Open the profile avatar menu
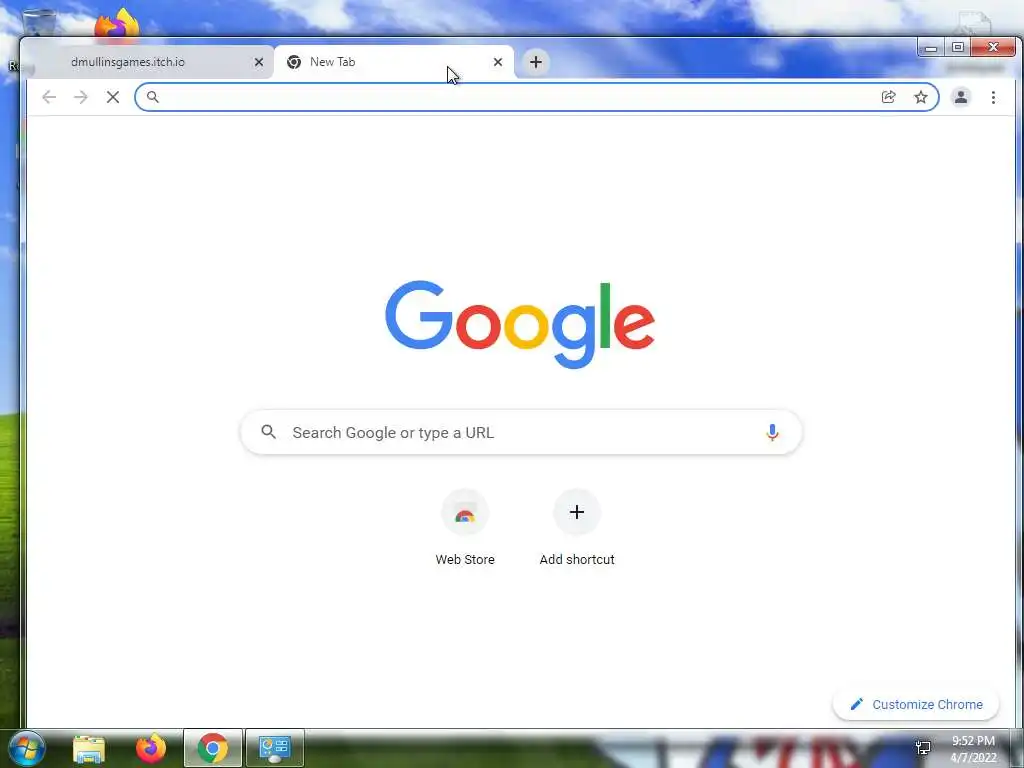The image size is (1024, 768). coord(961,97)
